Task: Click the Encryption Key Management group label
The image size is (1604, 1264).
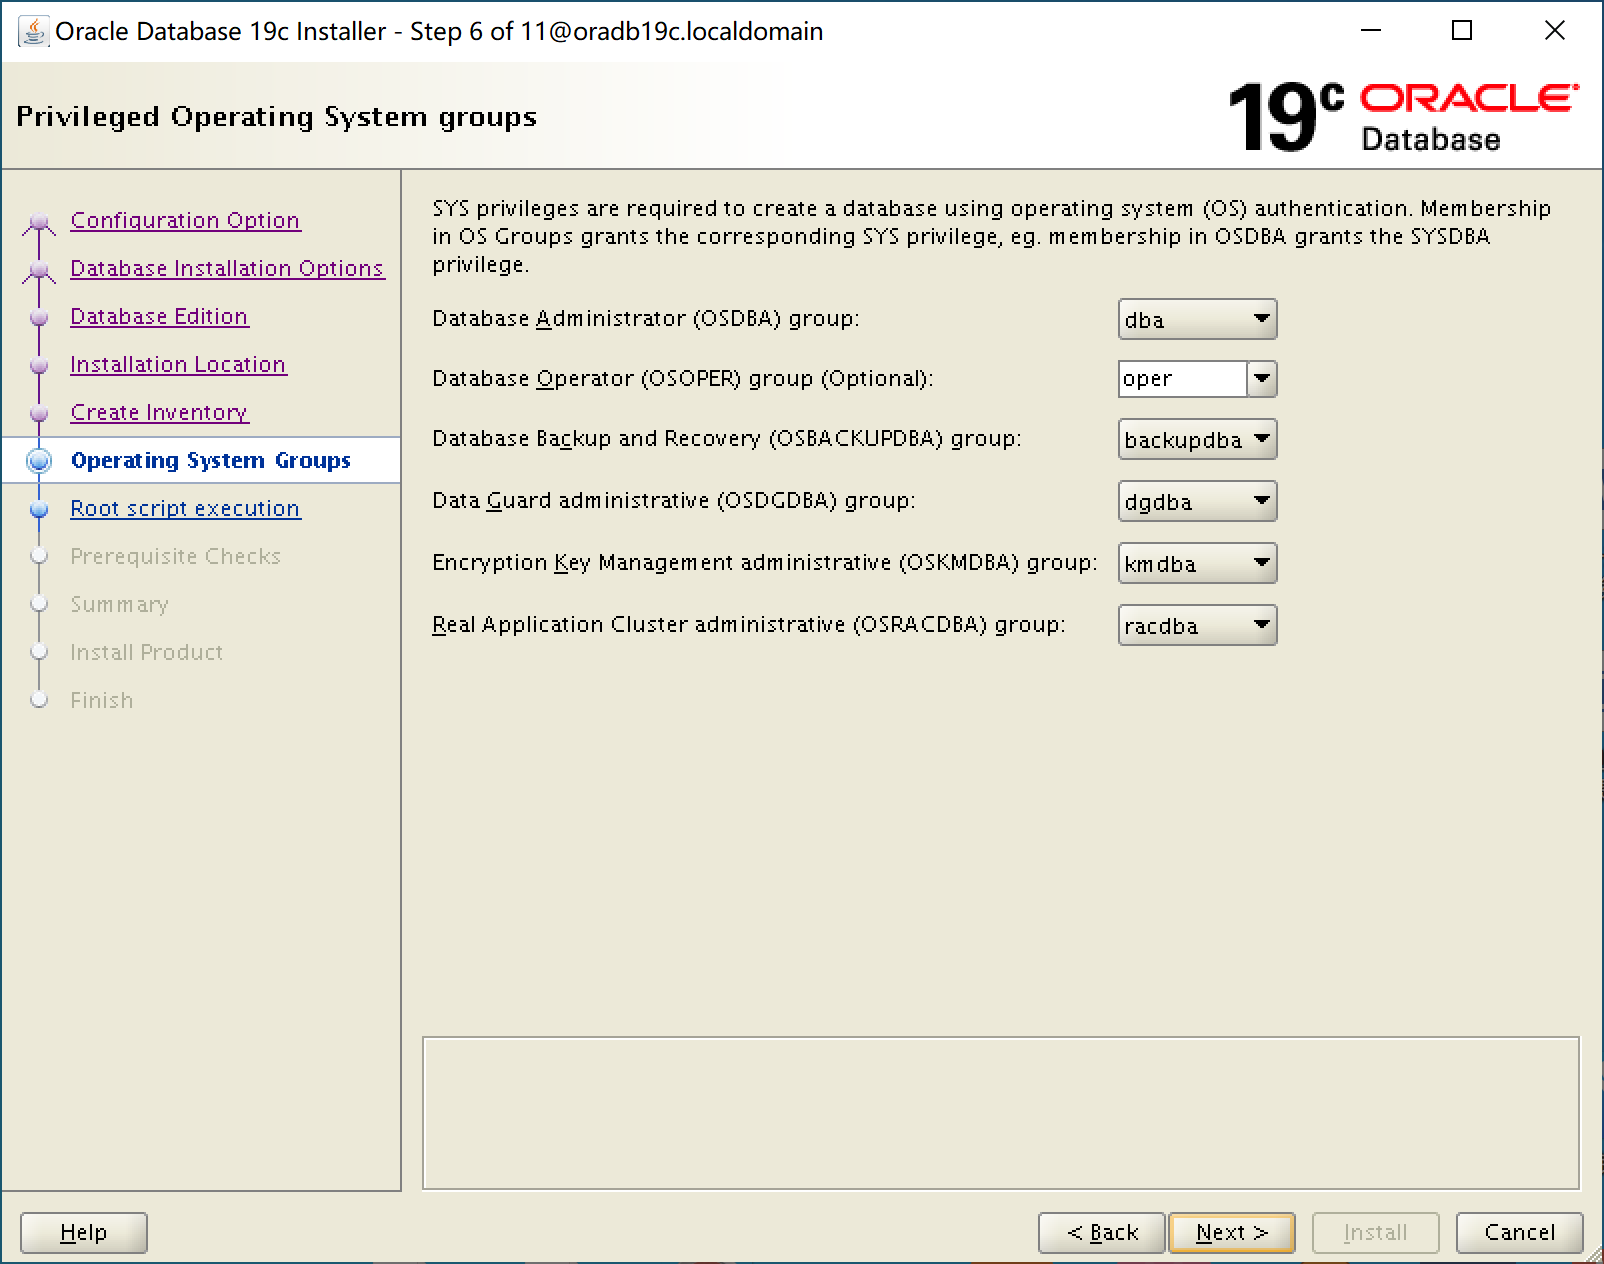Action: (765, 563)
